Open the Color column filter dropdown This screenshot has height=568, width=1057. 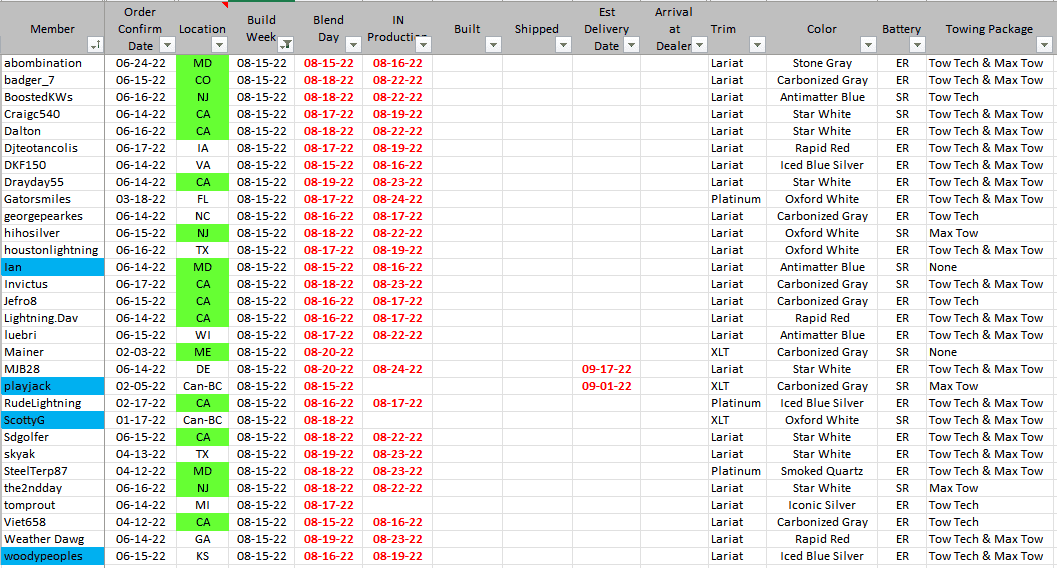pos(867,45)
